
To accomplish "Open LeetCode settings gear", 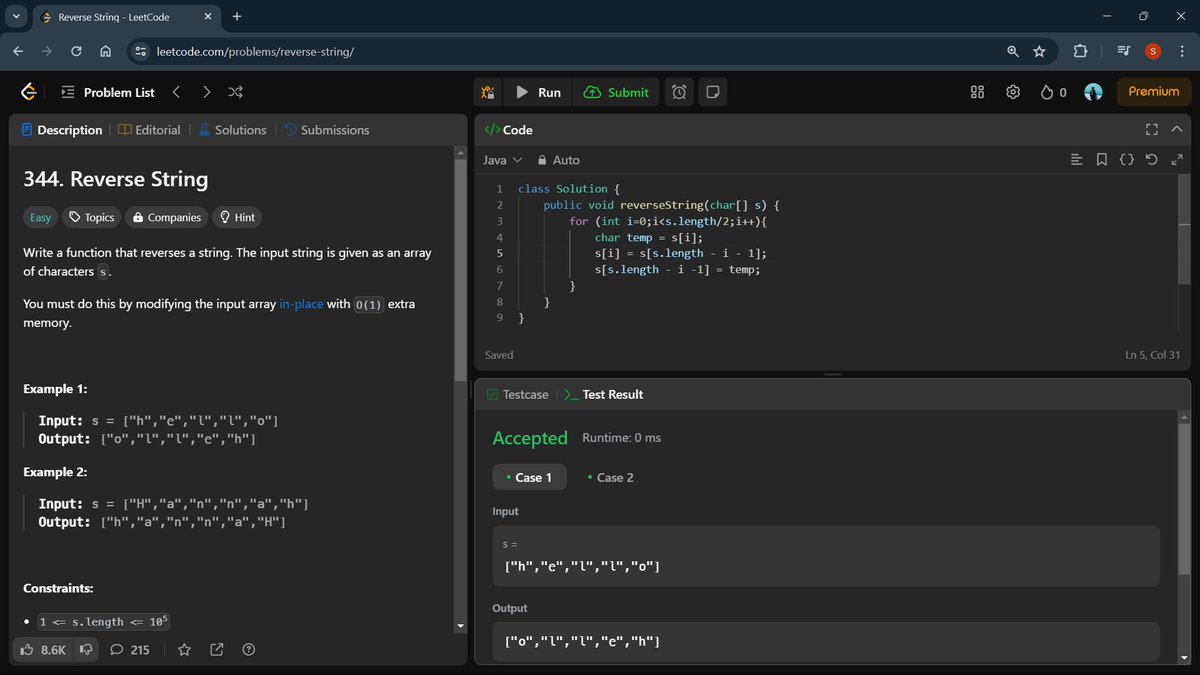I will click(1013, 92).
